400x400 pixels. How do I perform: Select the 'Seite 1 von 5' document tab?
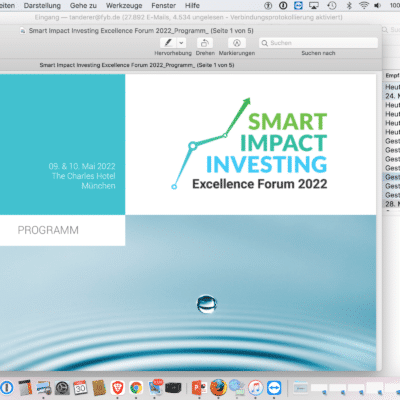tap(137, 65)
